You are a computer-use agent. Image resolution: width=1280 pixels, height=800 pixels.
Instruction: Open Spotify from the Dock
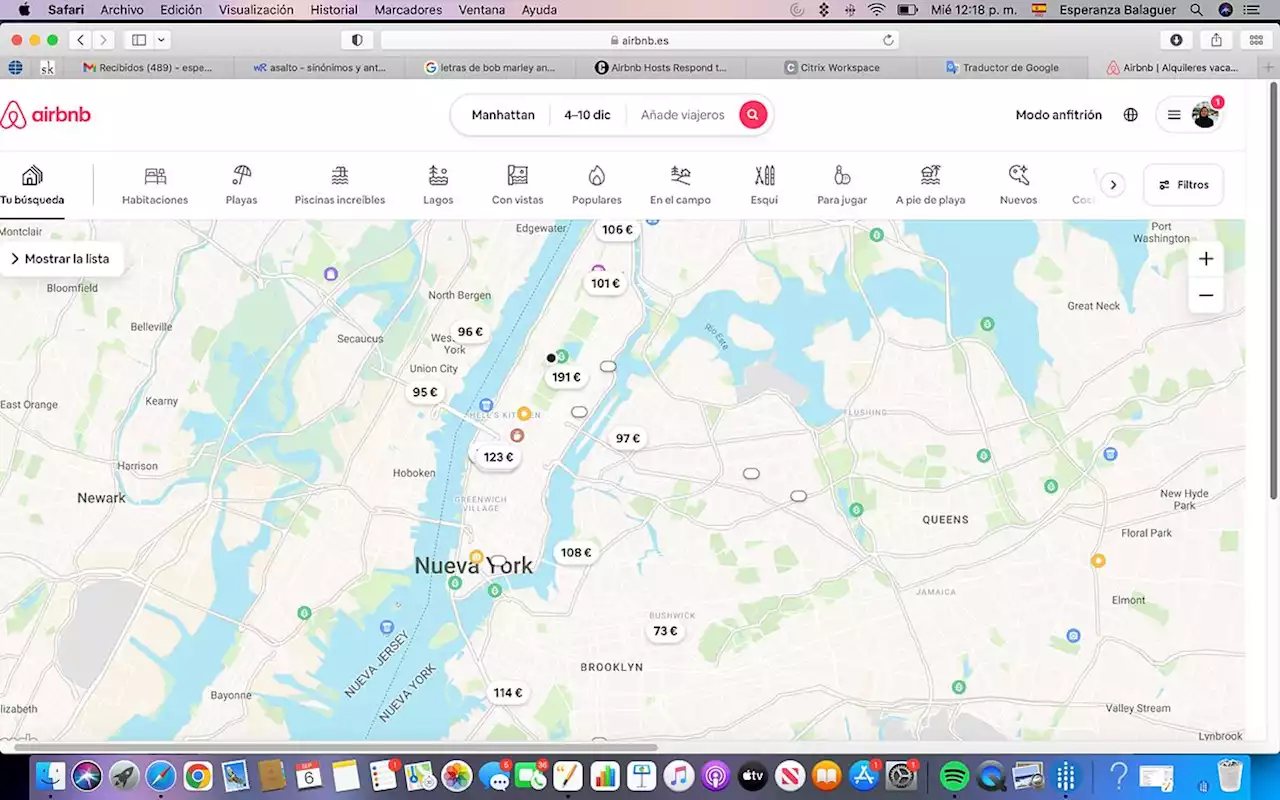(x=954, y=775)
